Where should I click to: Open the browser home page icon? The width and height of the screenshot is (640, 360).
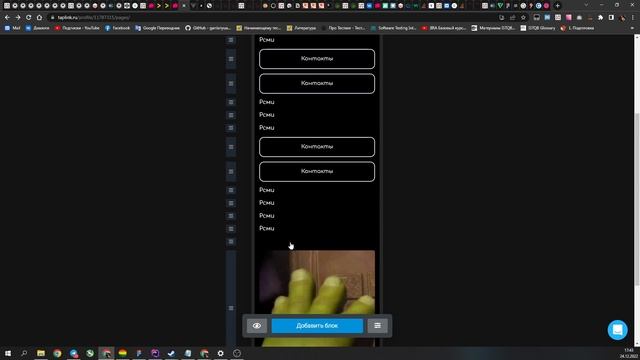coord(39,18)
